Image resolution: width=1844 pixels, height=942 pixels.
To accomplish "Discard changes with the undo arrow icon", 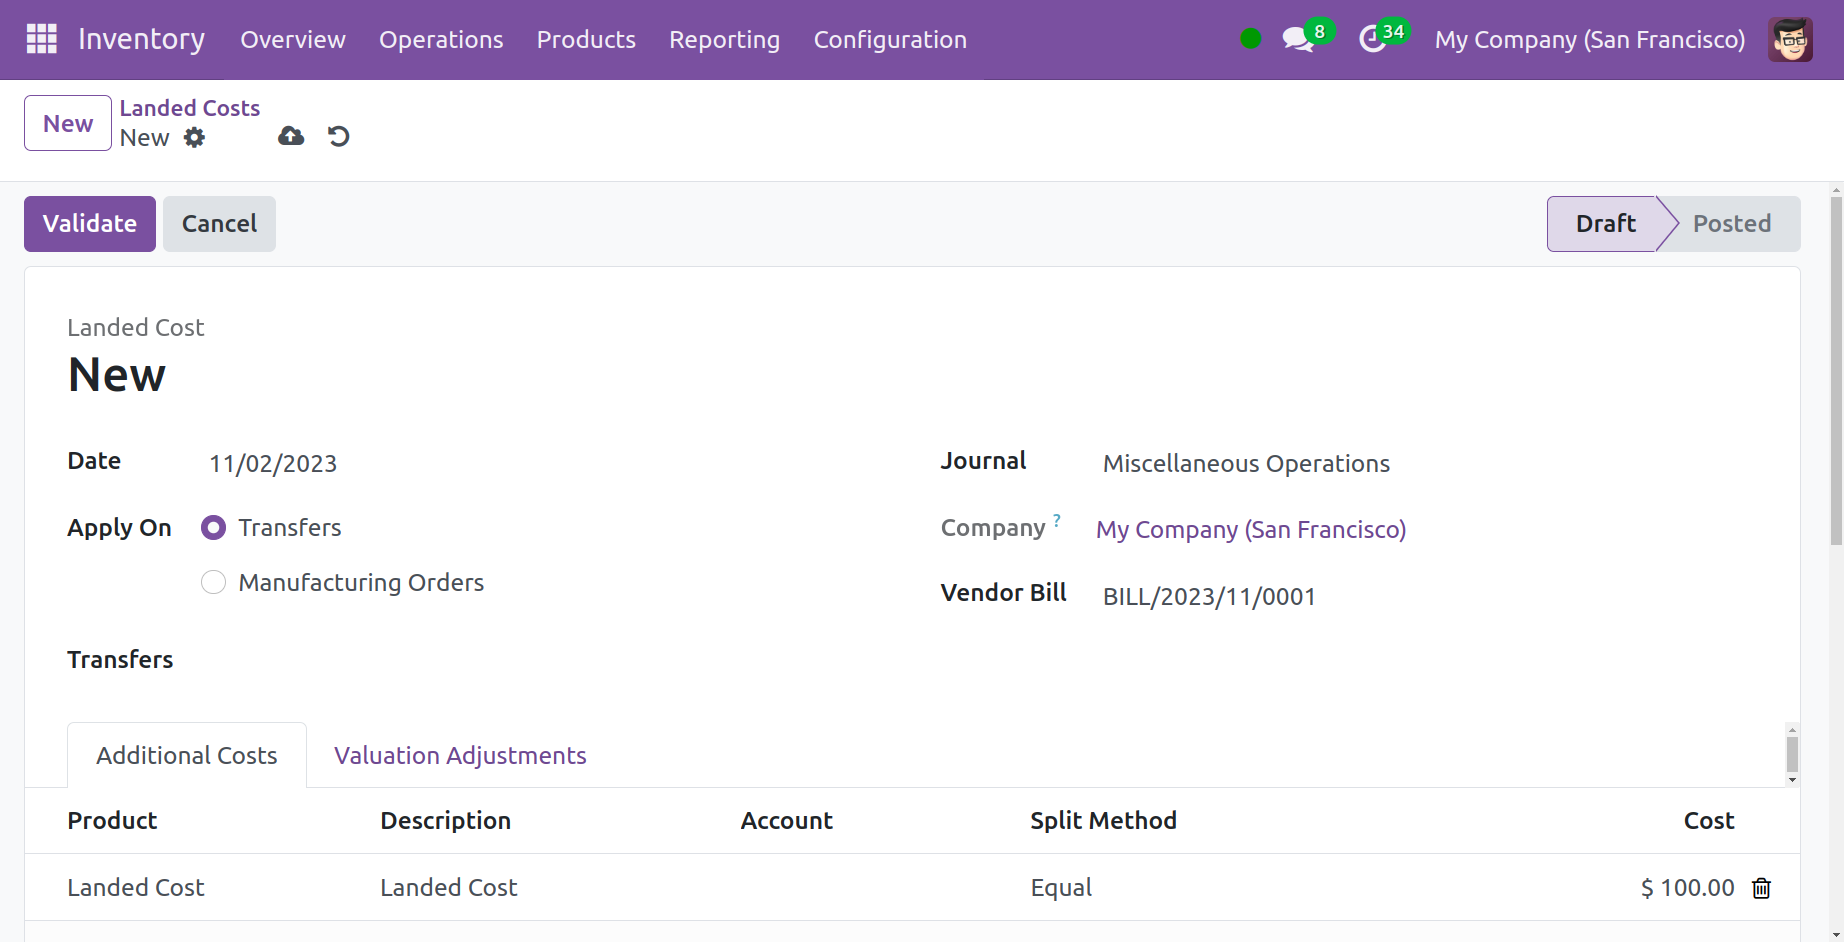I will [339, 136].
